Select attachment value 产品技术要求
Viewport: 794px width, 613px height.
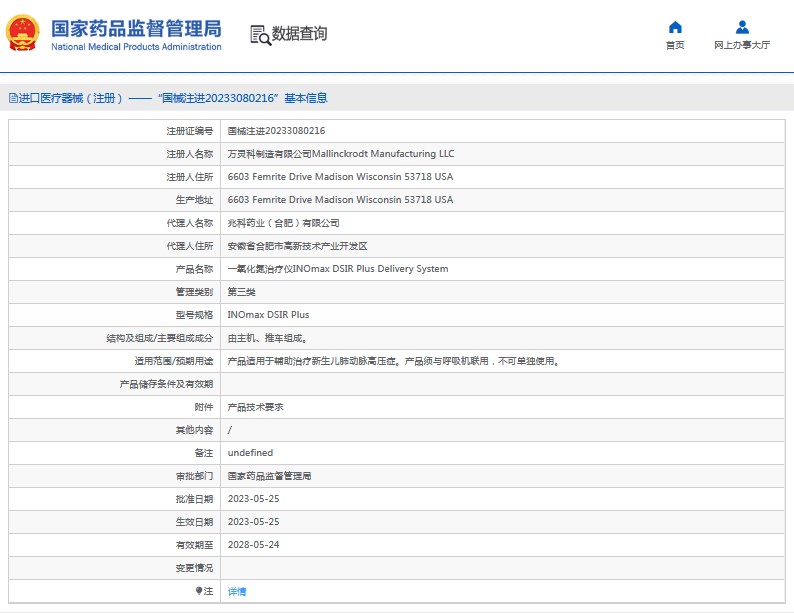click(x=255, y=407)
